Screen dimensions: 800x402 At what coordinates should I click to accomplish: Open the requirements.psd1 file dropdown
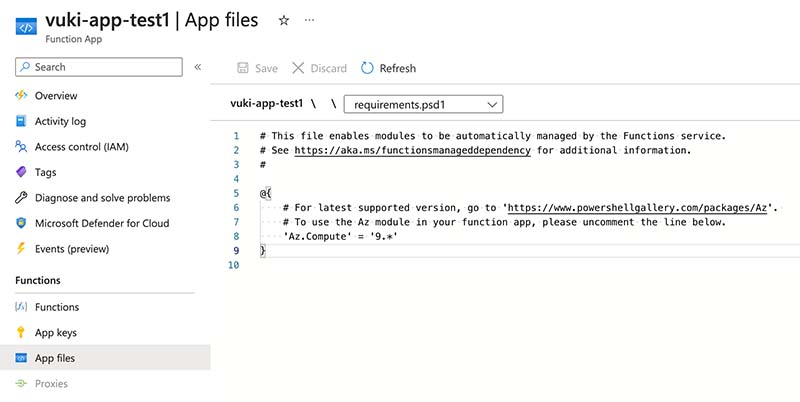point(423,105)
